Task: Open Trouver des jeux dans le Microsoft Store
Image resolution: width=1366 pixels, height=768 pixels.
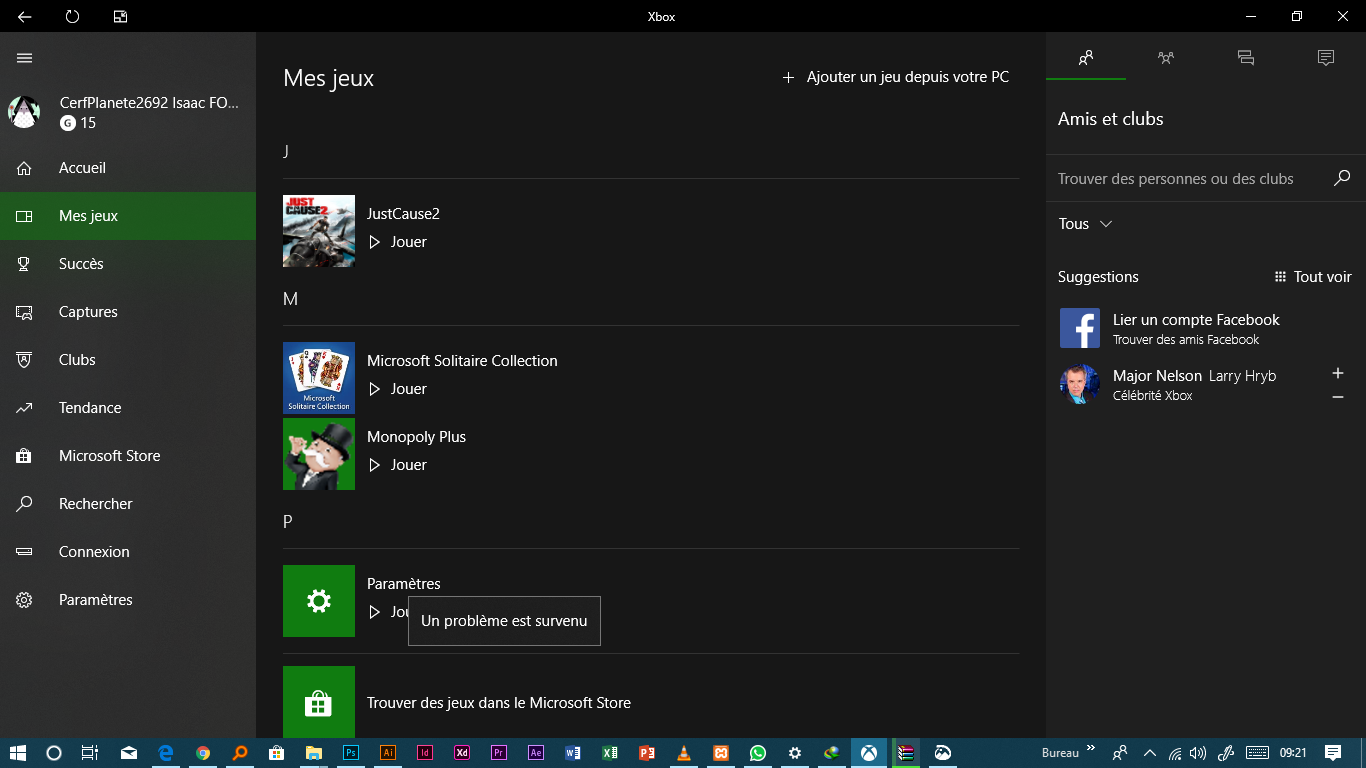Action: [499, 703]
